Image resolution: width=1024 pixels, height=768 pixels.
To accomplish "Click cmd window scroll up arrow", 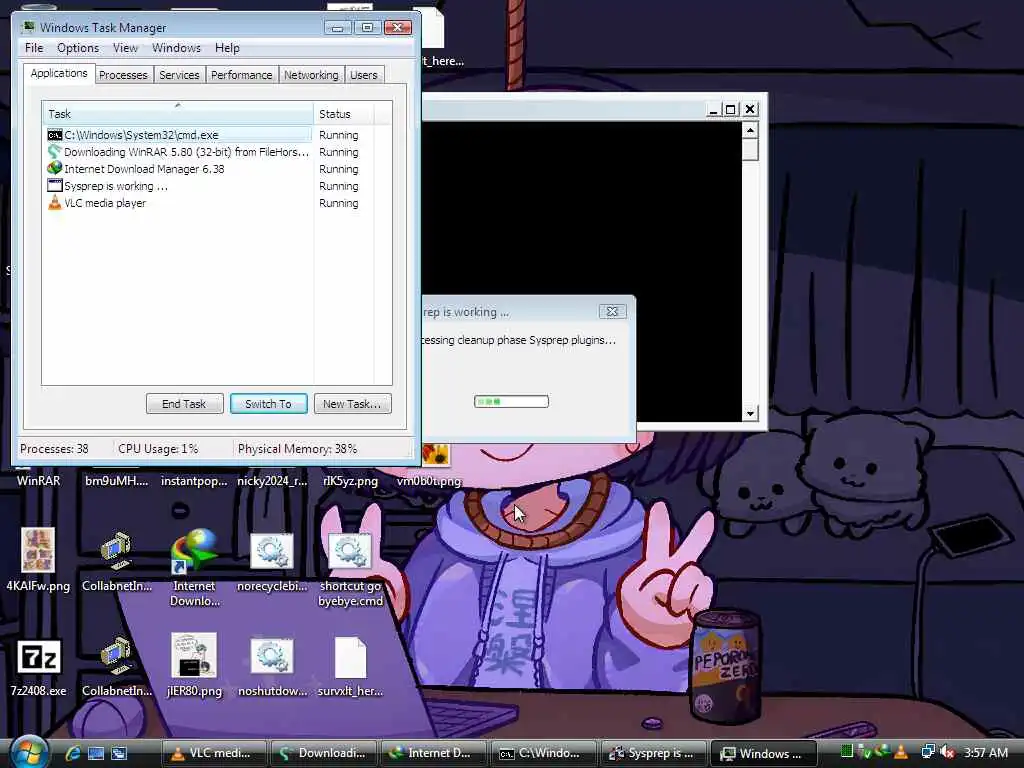I will (750, 131).
